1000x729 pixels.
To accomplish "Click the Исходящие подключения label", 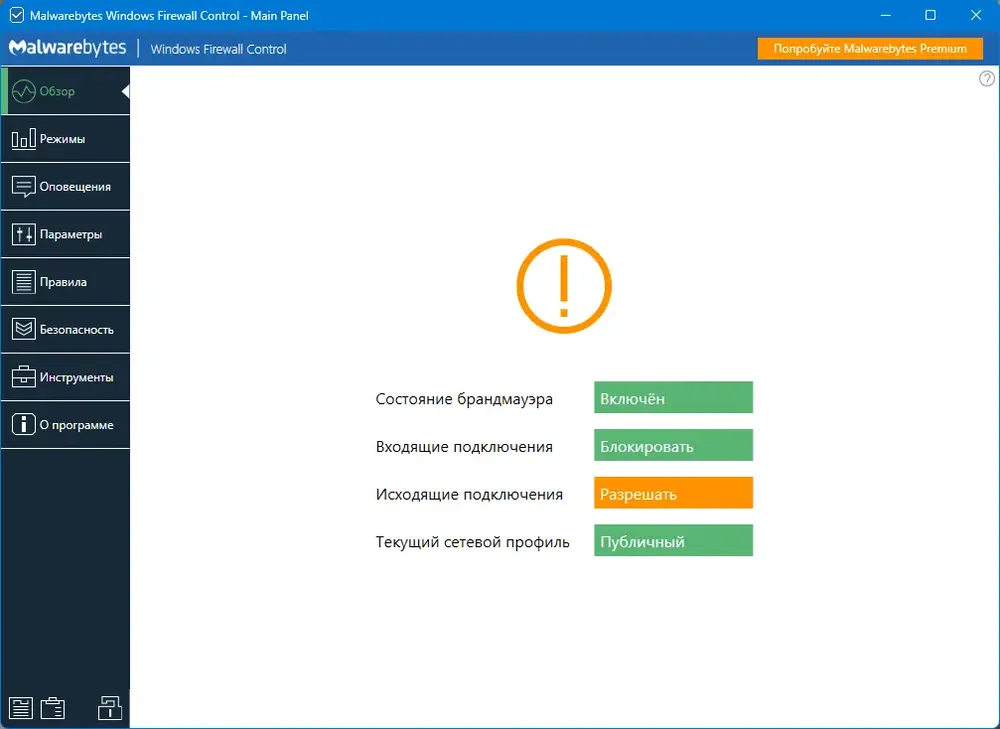I will [x=469, y=495].
